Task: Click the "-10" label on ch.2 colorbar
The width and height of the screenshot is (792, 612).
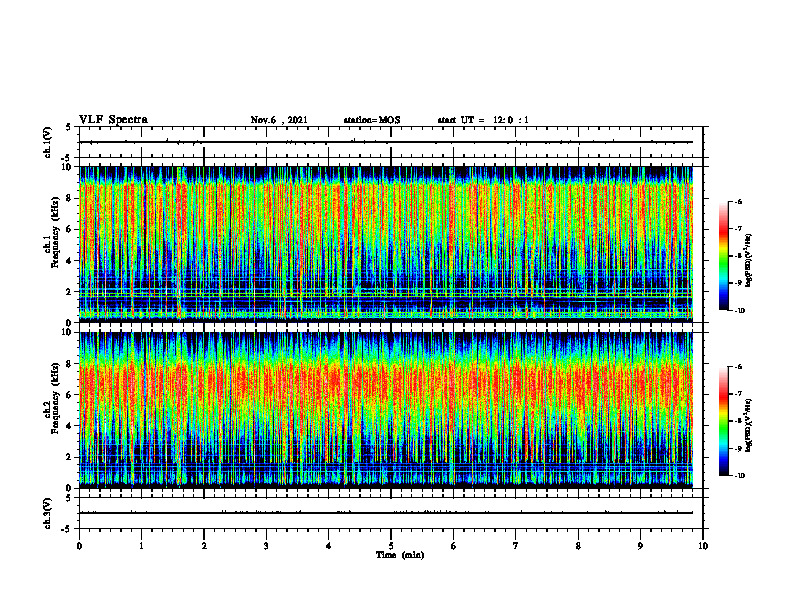Action: (x=739, y=476)
